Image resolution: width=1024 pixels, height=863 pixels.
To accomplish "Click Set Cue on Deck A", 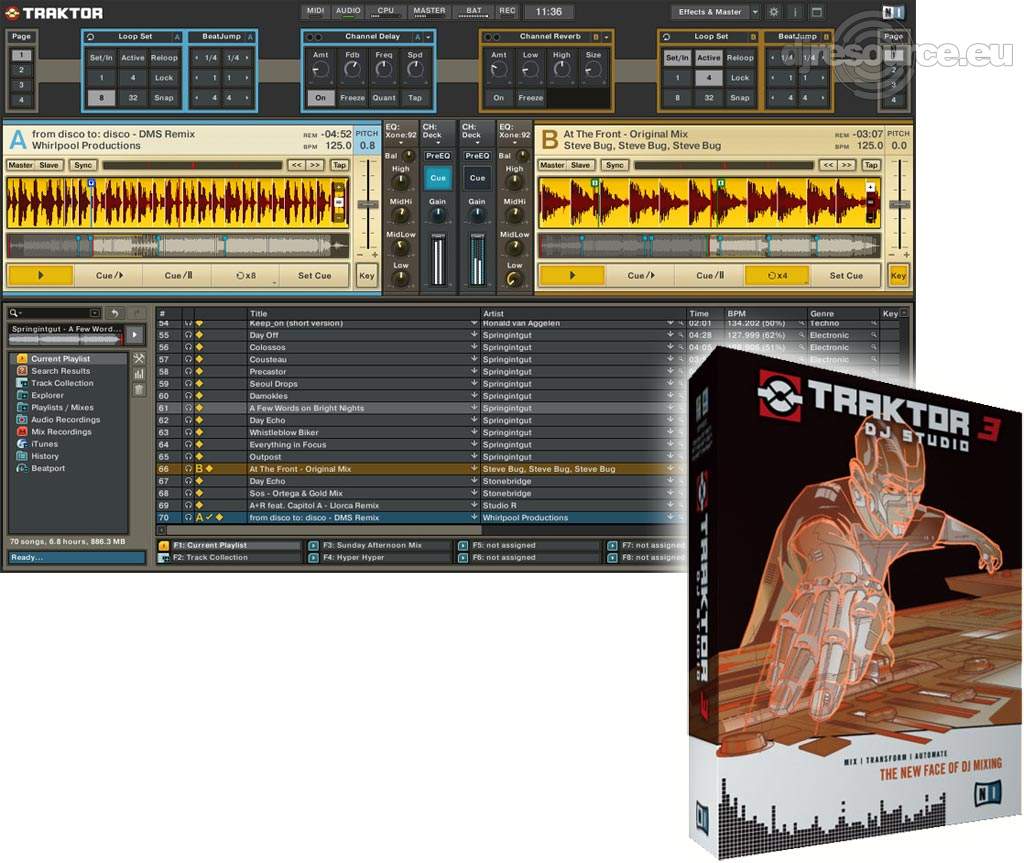I will [314, 275].
